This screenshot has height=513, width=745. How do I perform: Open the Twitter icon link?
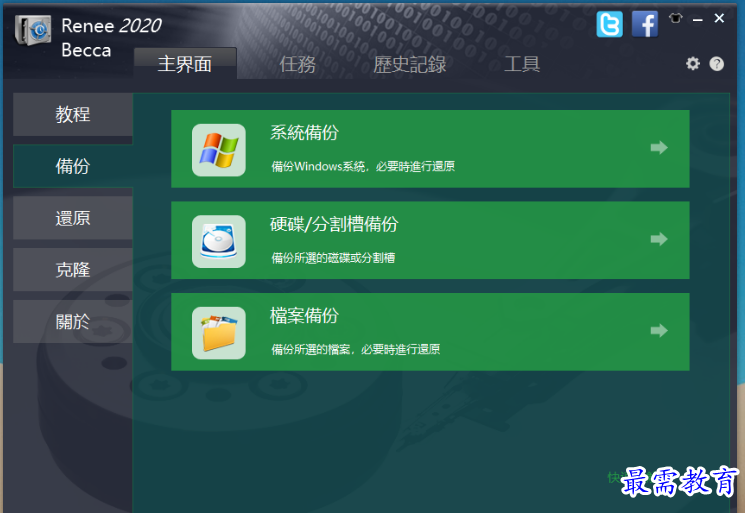tap(610, 24)
